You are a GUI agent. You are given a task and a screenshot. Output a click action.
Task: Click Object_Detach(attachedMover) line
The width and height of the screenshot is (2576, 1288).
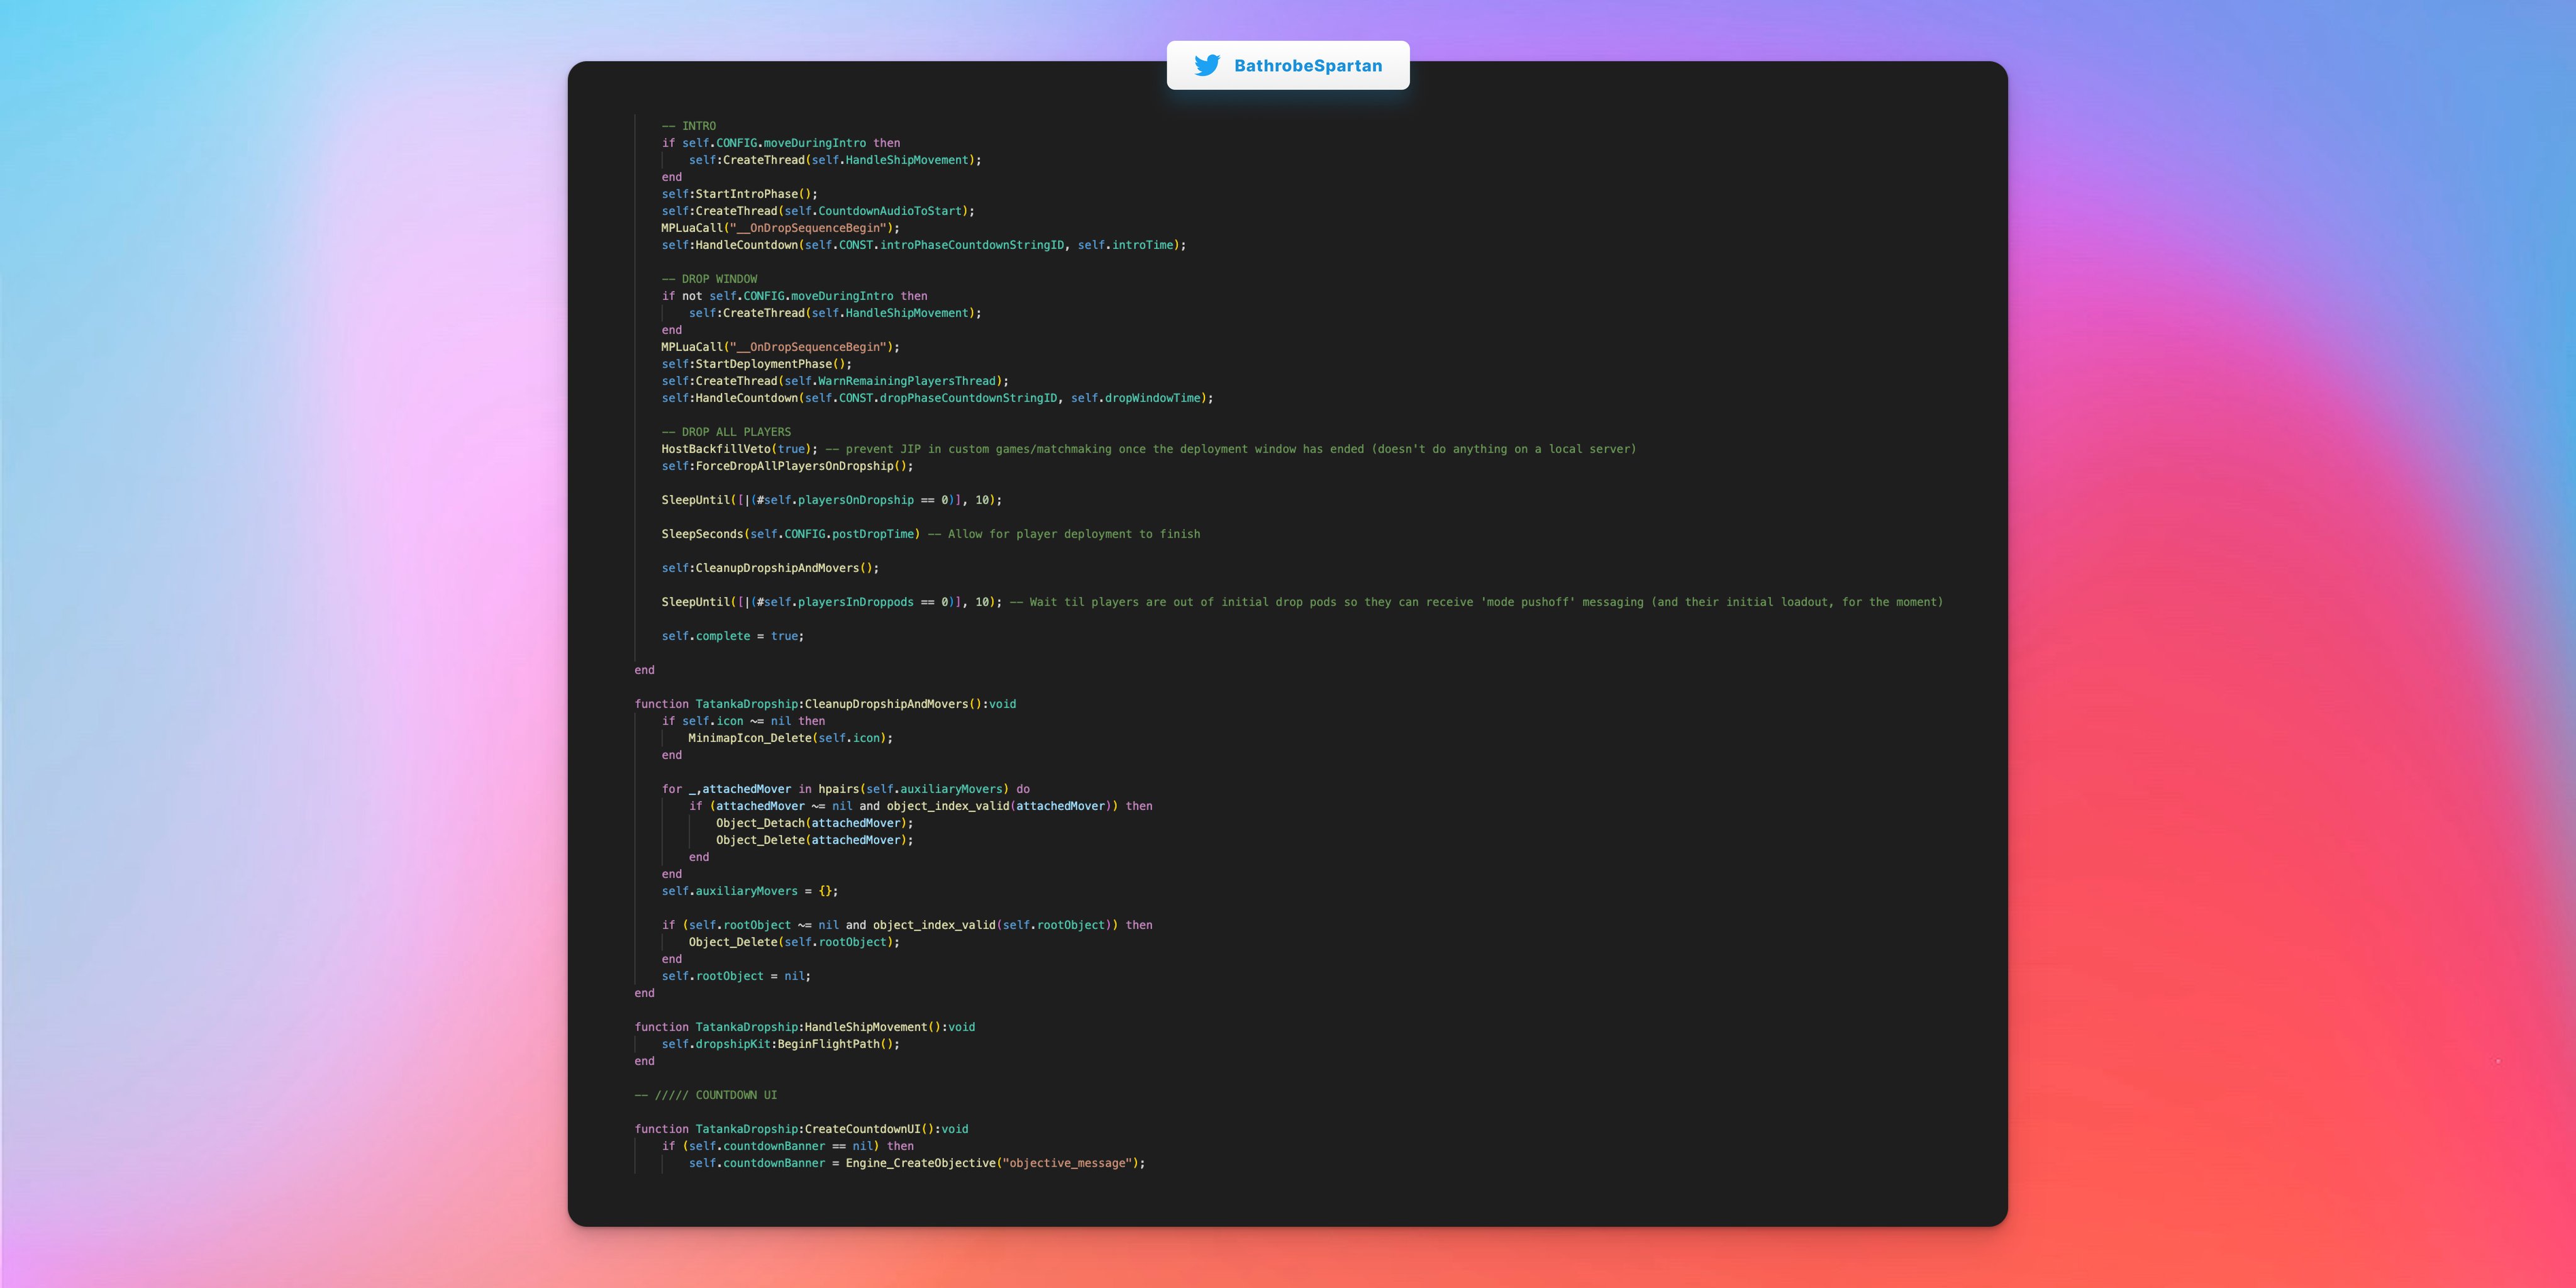814,823
